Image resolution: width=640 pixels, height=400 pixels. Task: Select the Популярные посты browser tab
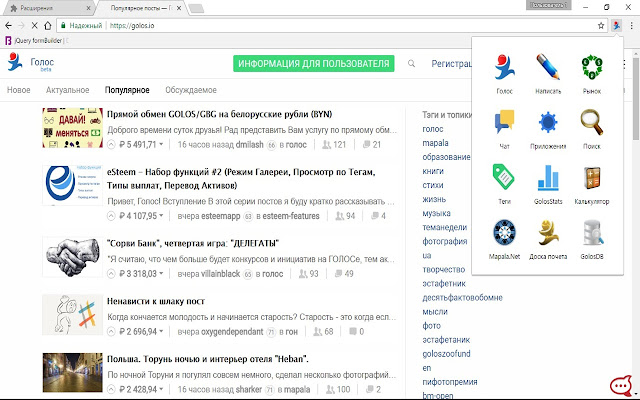point(143,8)
